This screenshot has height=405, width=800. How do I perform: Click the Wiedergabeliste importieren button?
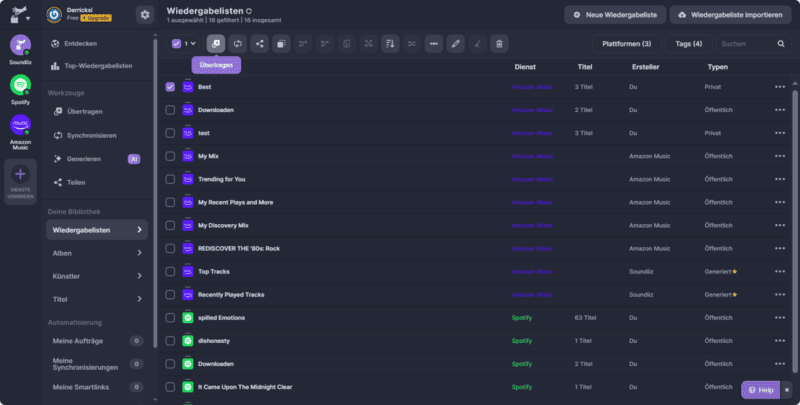(730, 15)
